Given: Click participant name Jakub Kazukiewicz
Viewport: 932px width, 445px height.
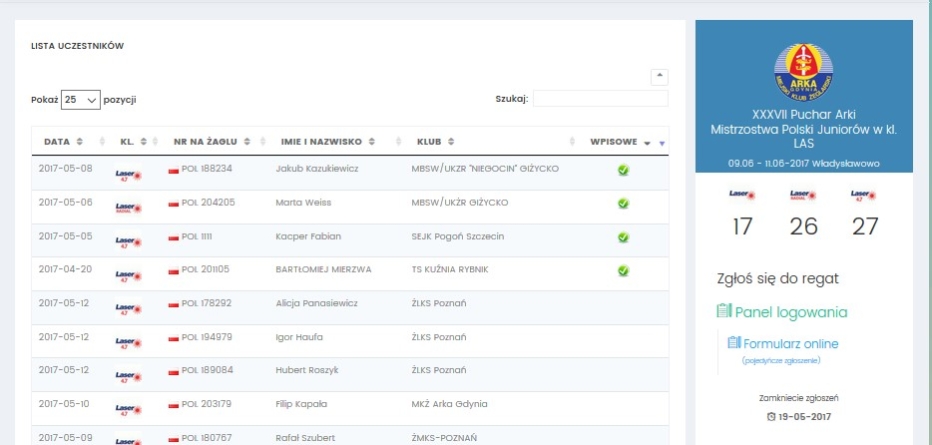Looking at the screenshot, I should [x=317, y=169].
